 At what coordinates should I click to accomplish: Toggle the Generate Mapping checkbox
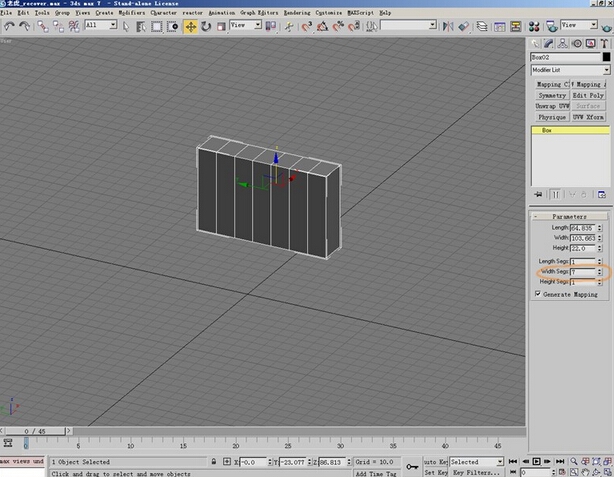(x=538, y=294)
